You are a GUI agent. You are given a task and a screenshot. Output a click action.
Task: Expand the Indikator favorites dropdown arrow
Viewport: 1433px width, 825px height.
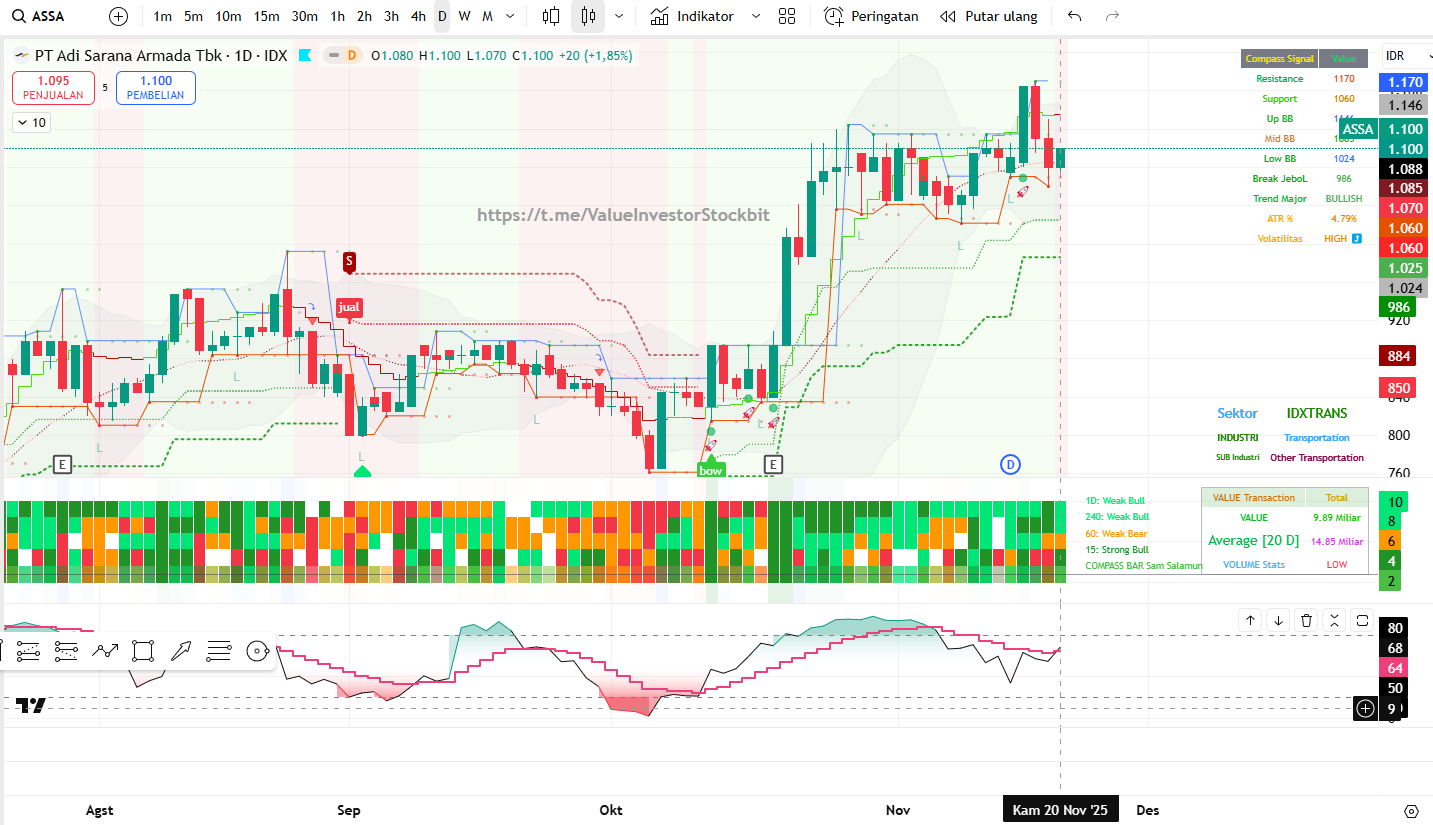755,16
